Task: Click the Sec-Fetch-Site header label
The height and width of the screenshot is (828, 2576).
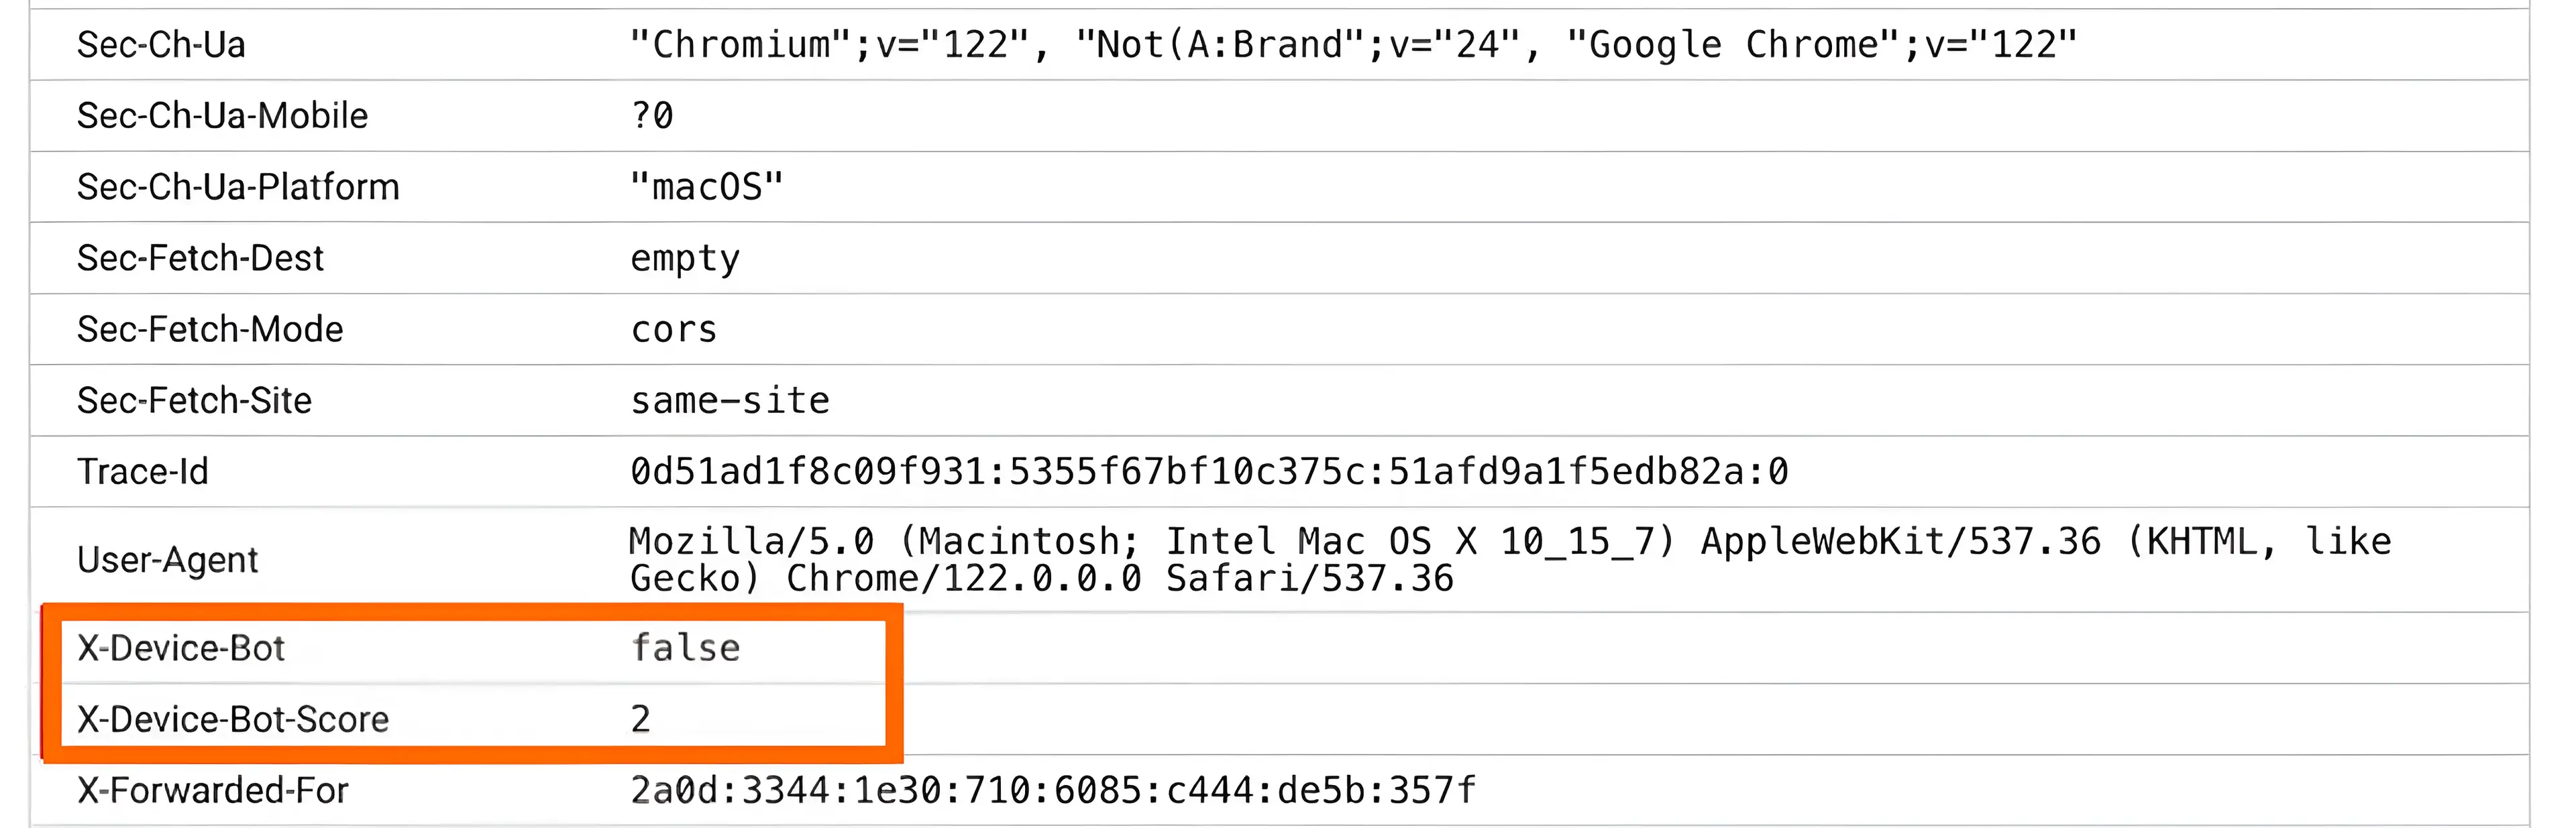Action: [x=194, y=400]
